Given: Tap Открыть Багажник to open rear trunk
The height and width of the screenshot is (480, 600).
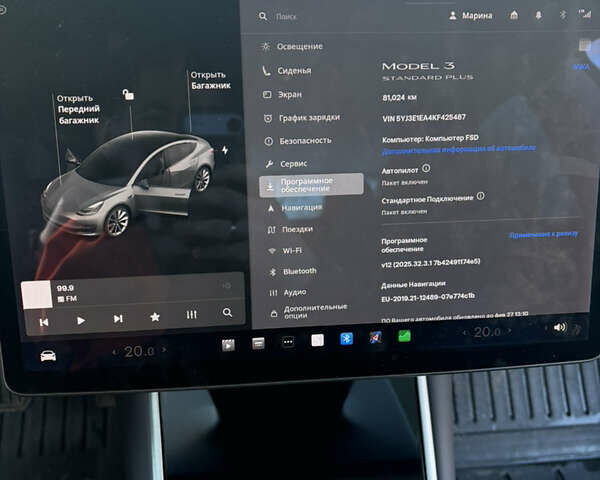Looking at the screenshot, I should 210,80.
